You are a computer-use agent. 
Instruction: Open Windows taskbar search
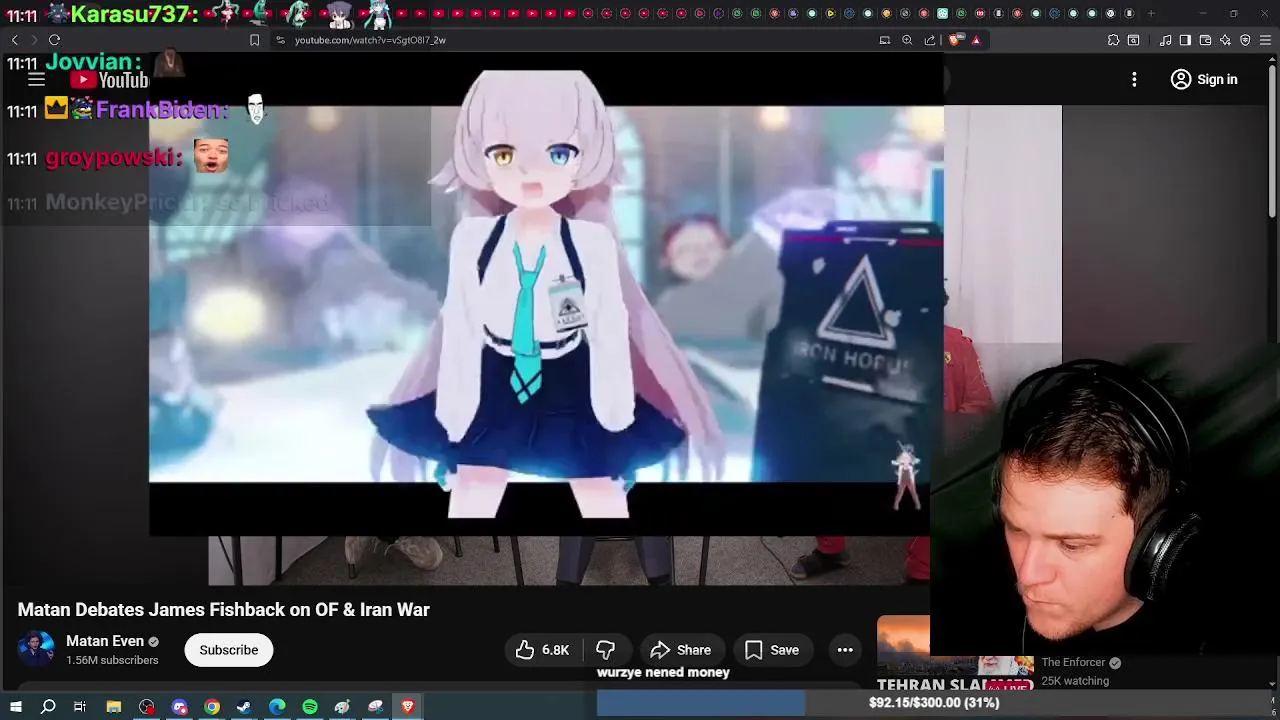(48, 707)
